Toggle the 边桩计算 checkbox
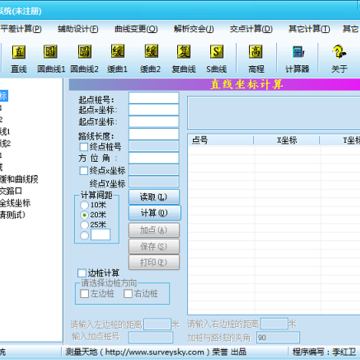This screenshot has width=360, height=360. pos(82,273)
